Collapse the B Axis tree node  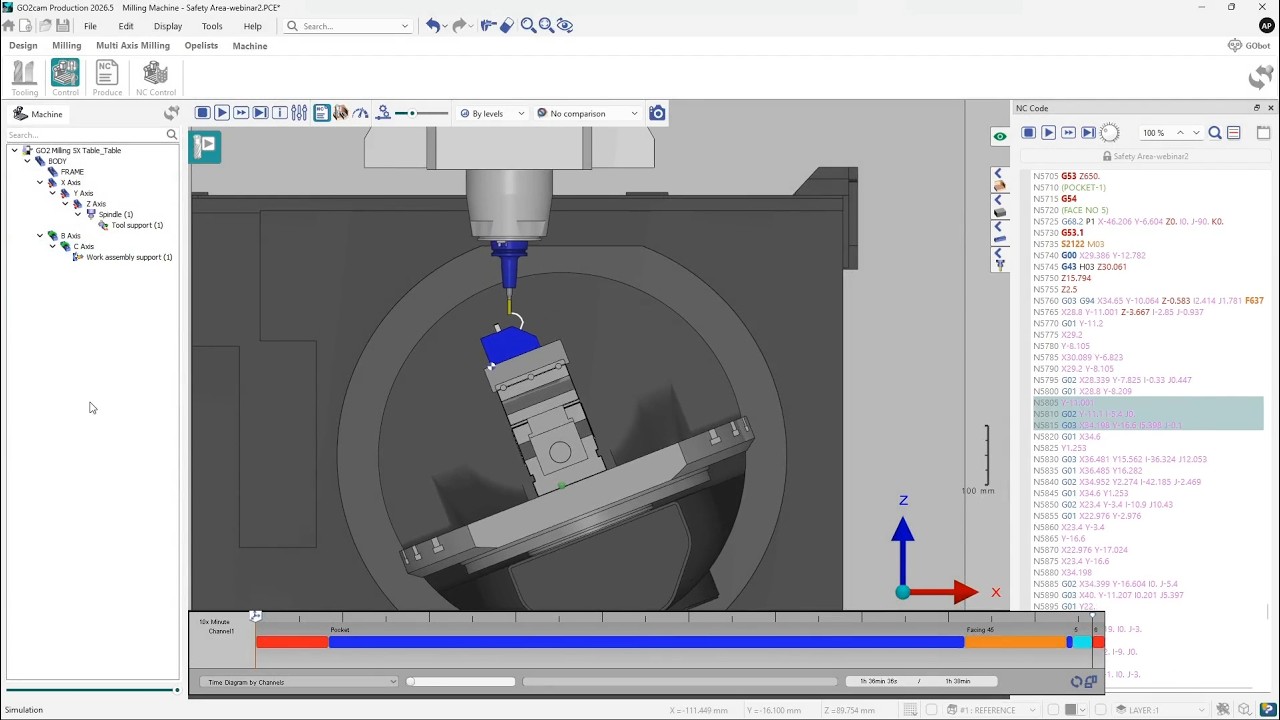coord(41,236)
